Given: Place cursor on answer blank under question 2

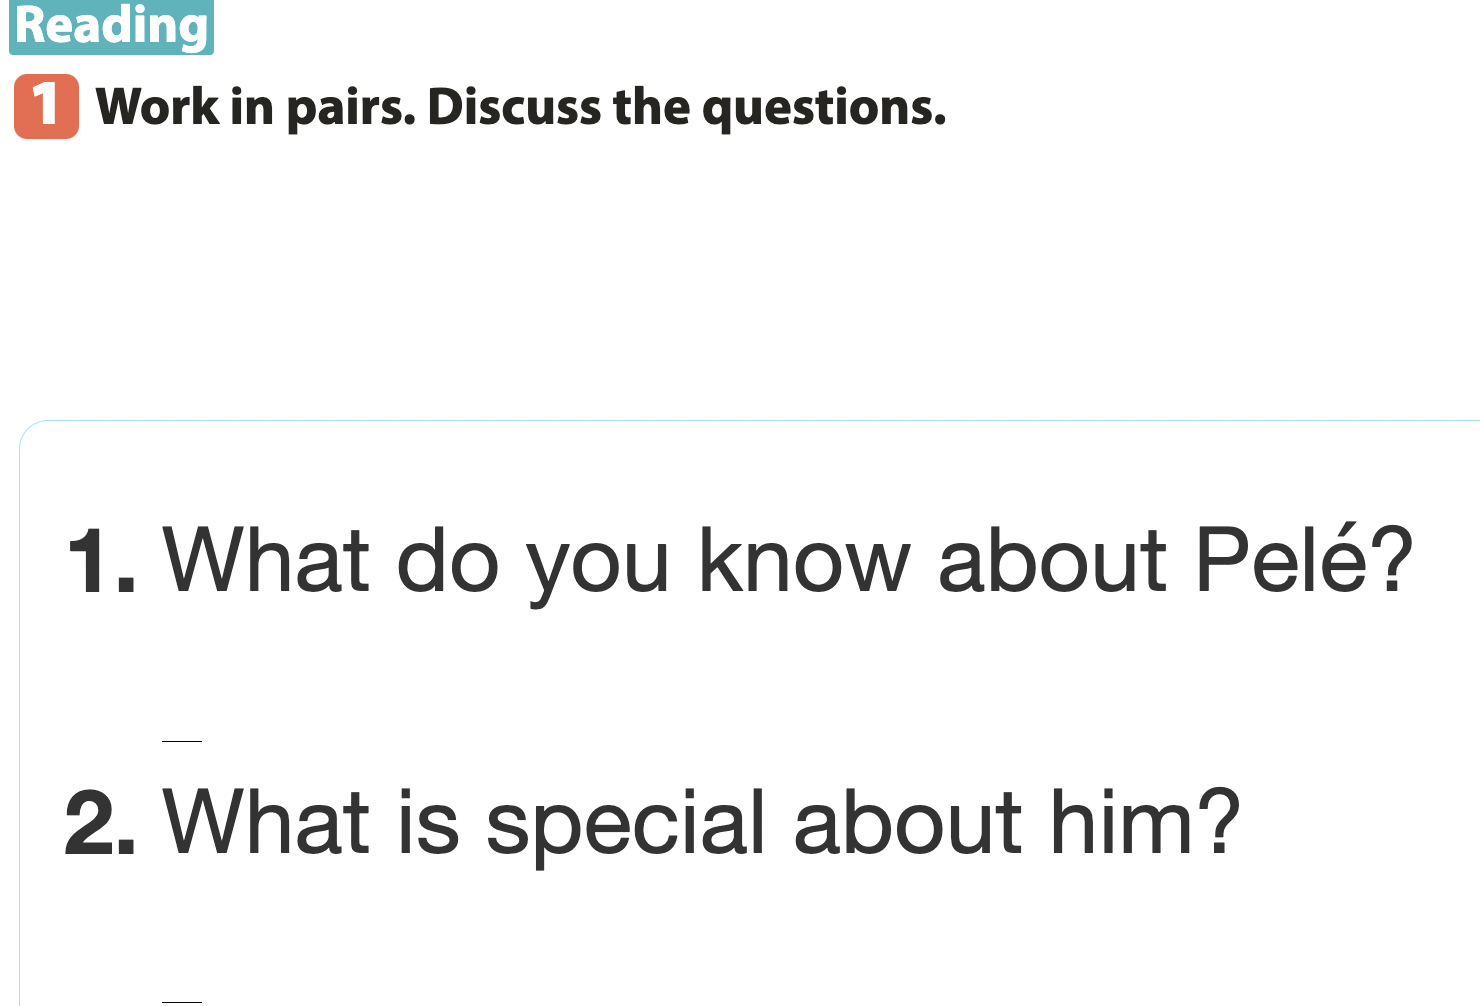Looking at the screenshot, I should click(182, 1000).
